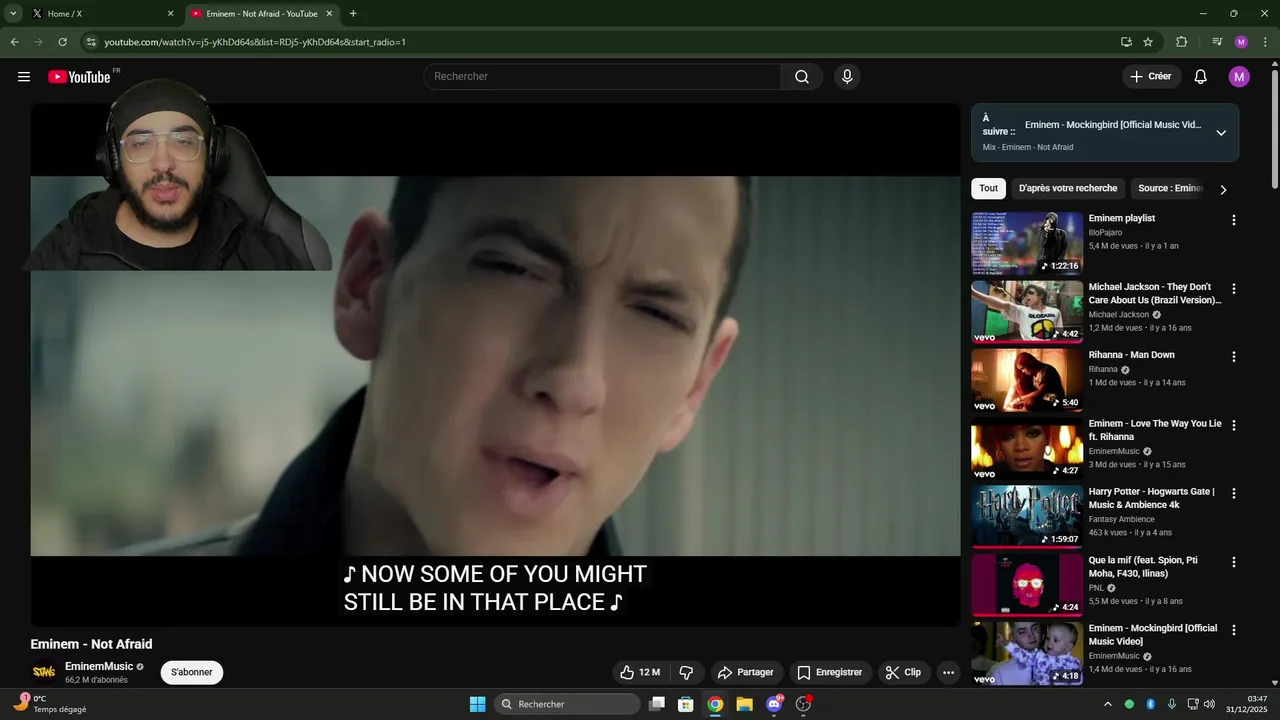Open options for Rihanna - Man Down
Viewport: 1280px width, 720px height.
(x=1233, y=356)
